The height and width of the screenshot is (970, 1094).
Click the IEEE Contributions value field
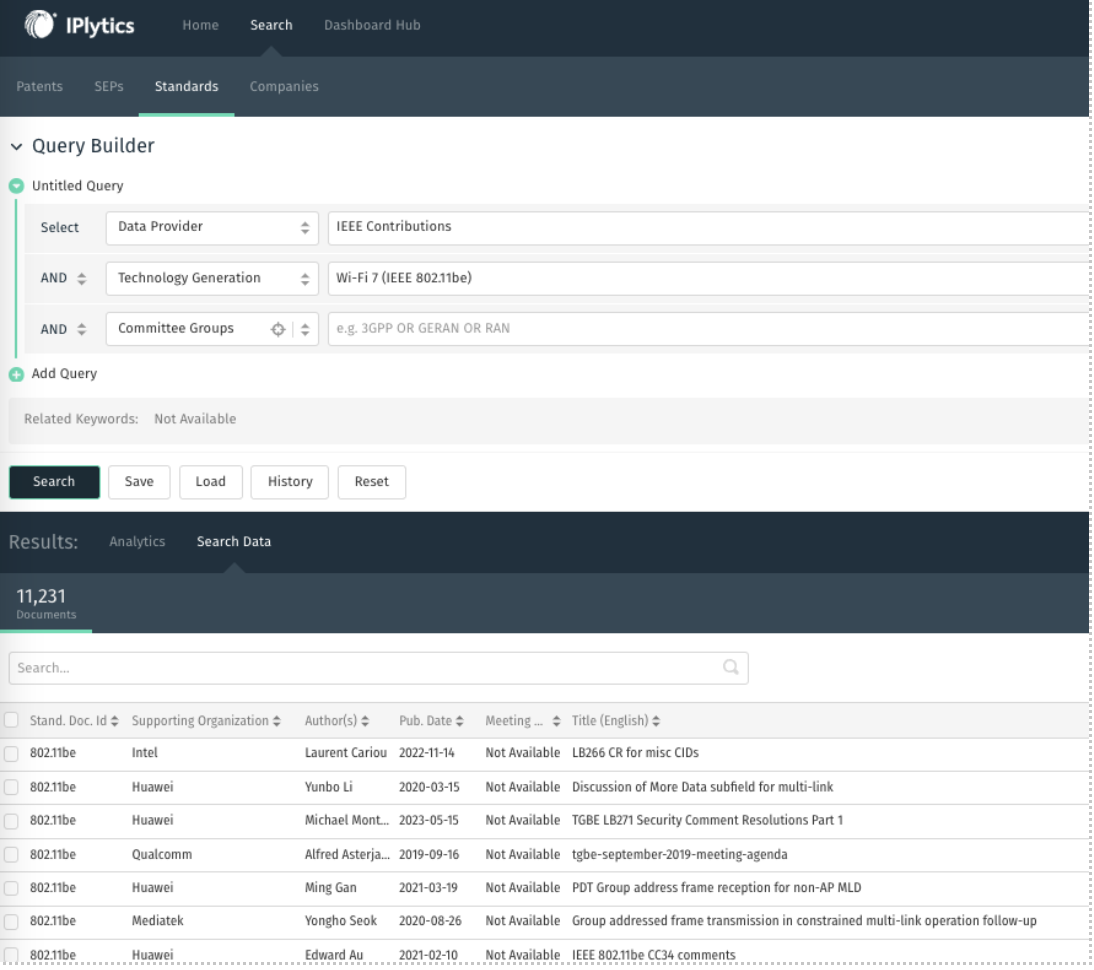pos(708,227)
